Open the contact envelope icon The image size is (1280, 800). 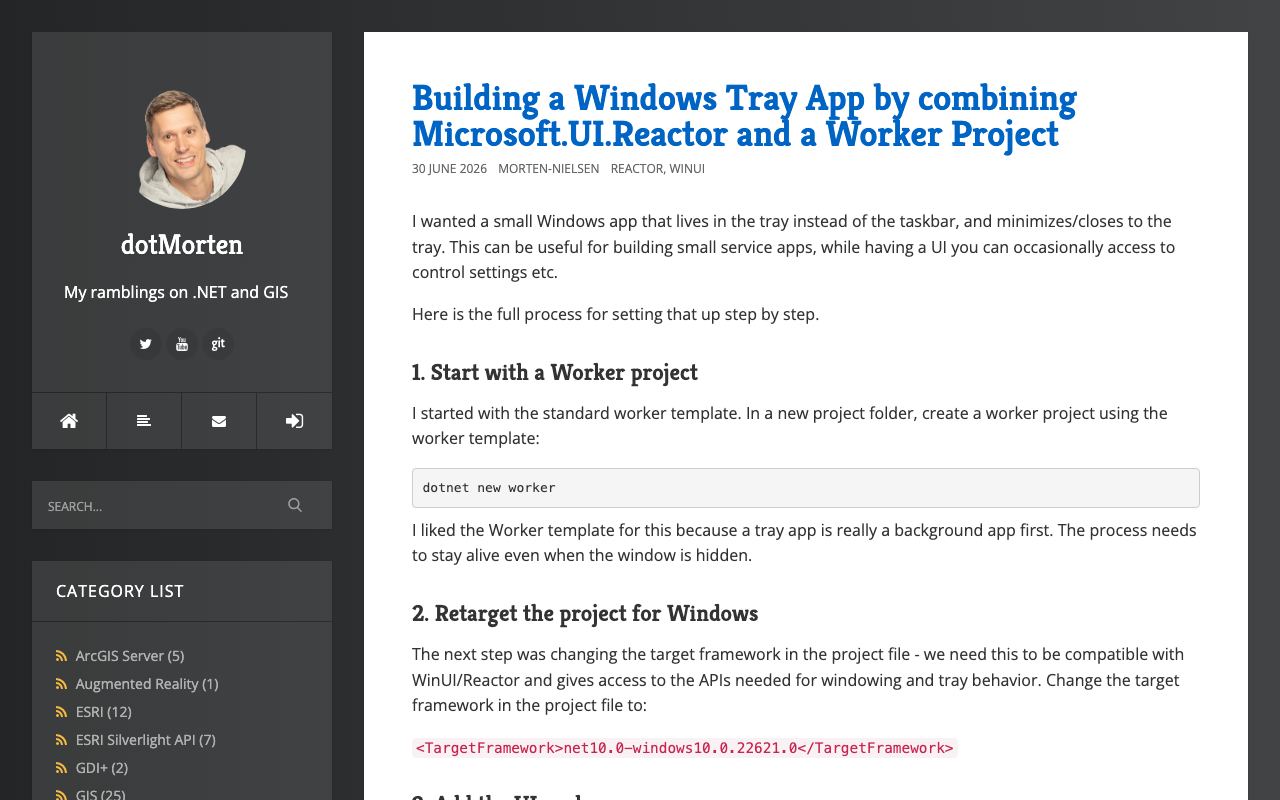[219, 421]
